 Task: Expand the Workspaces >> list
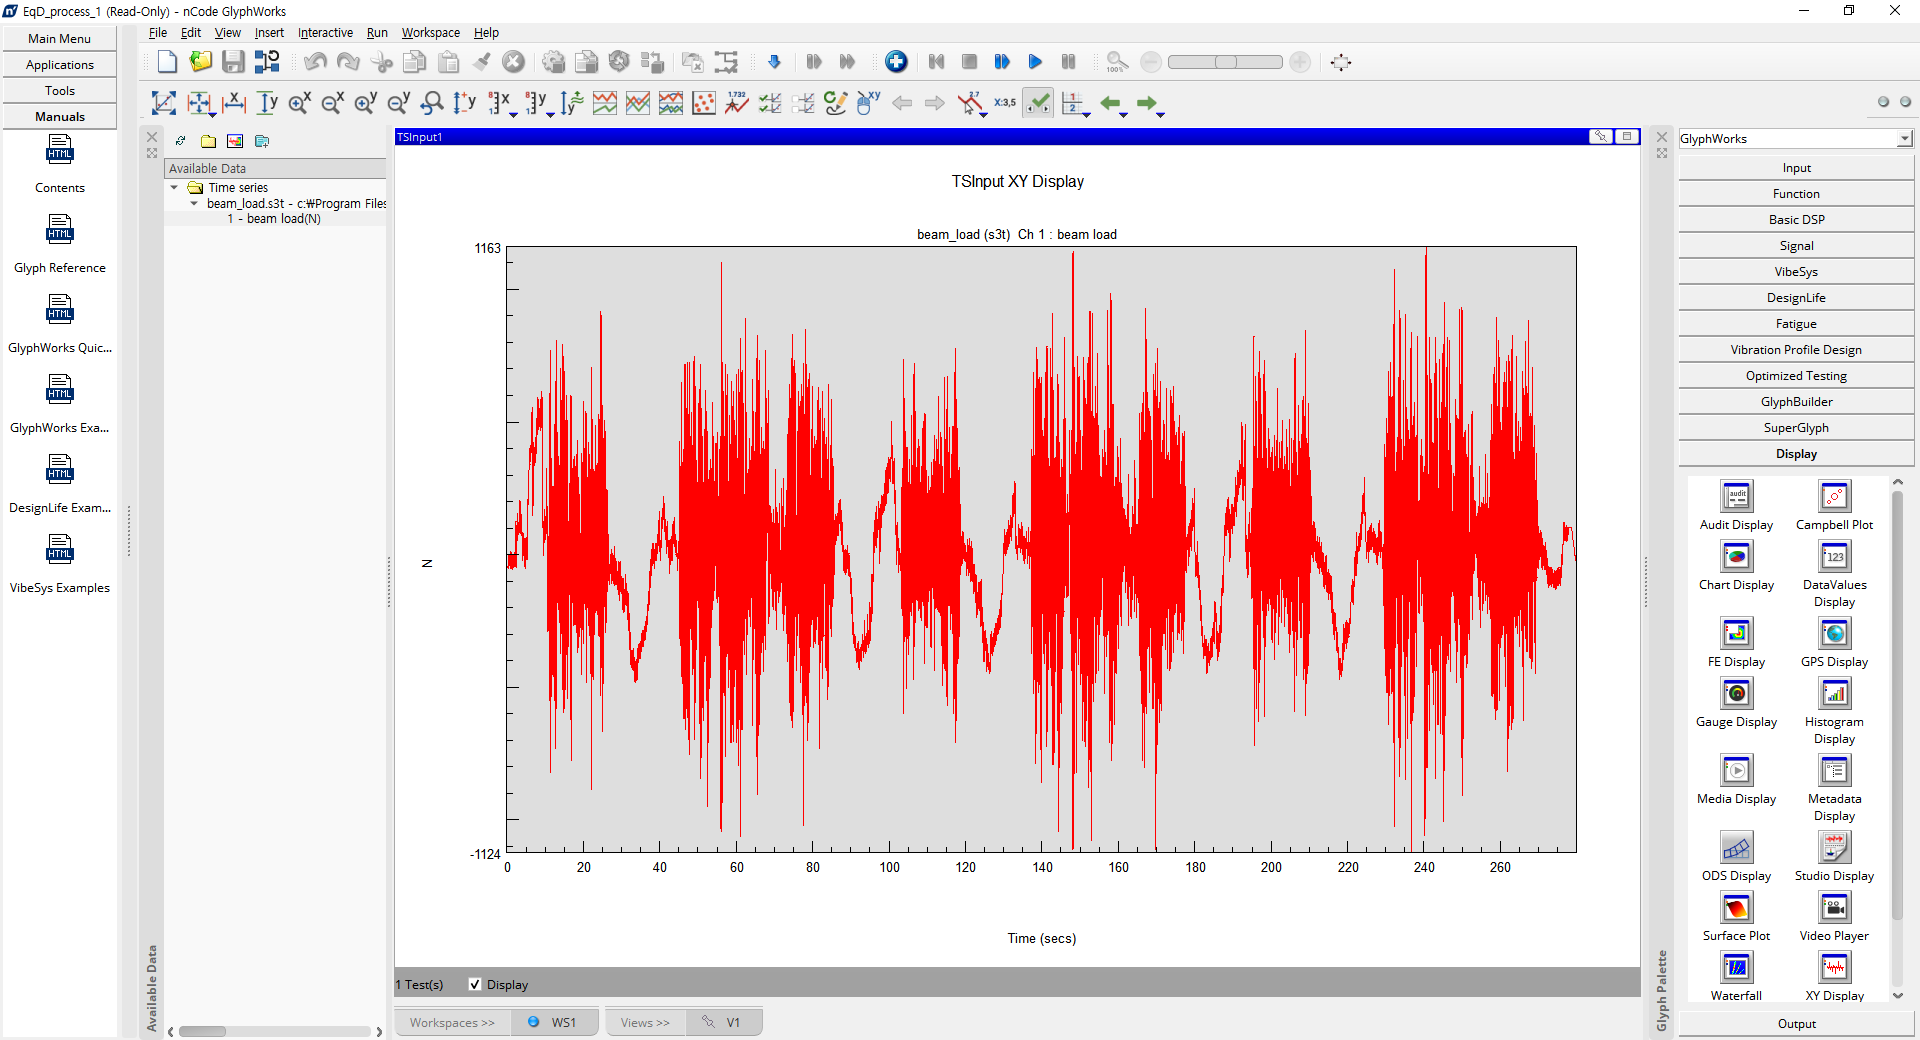pos(452,1022)
